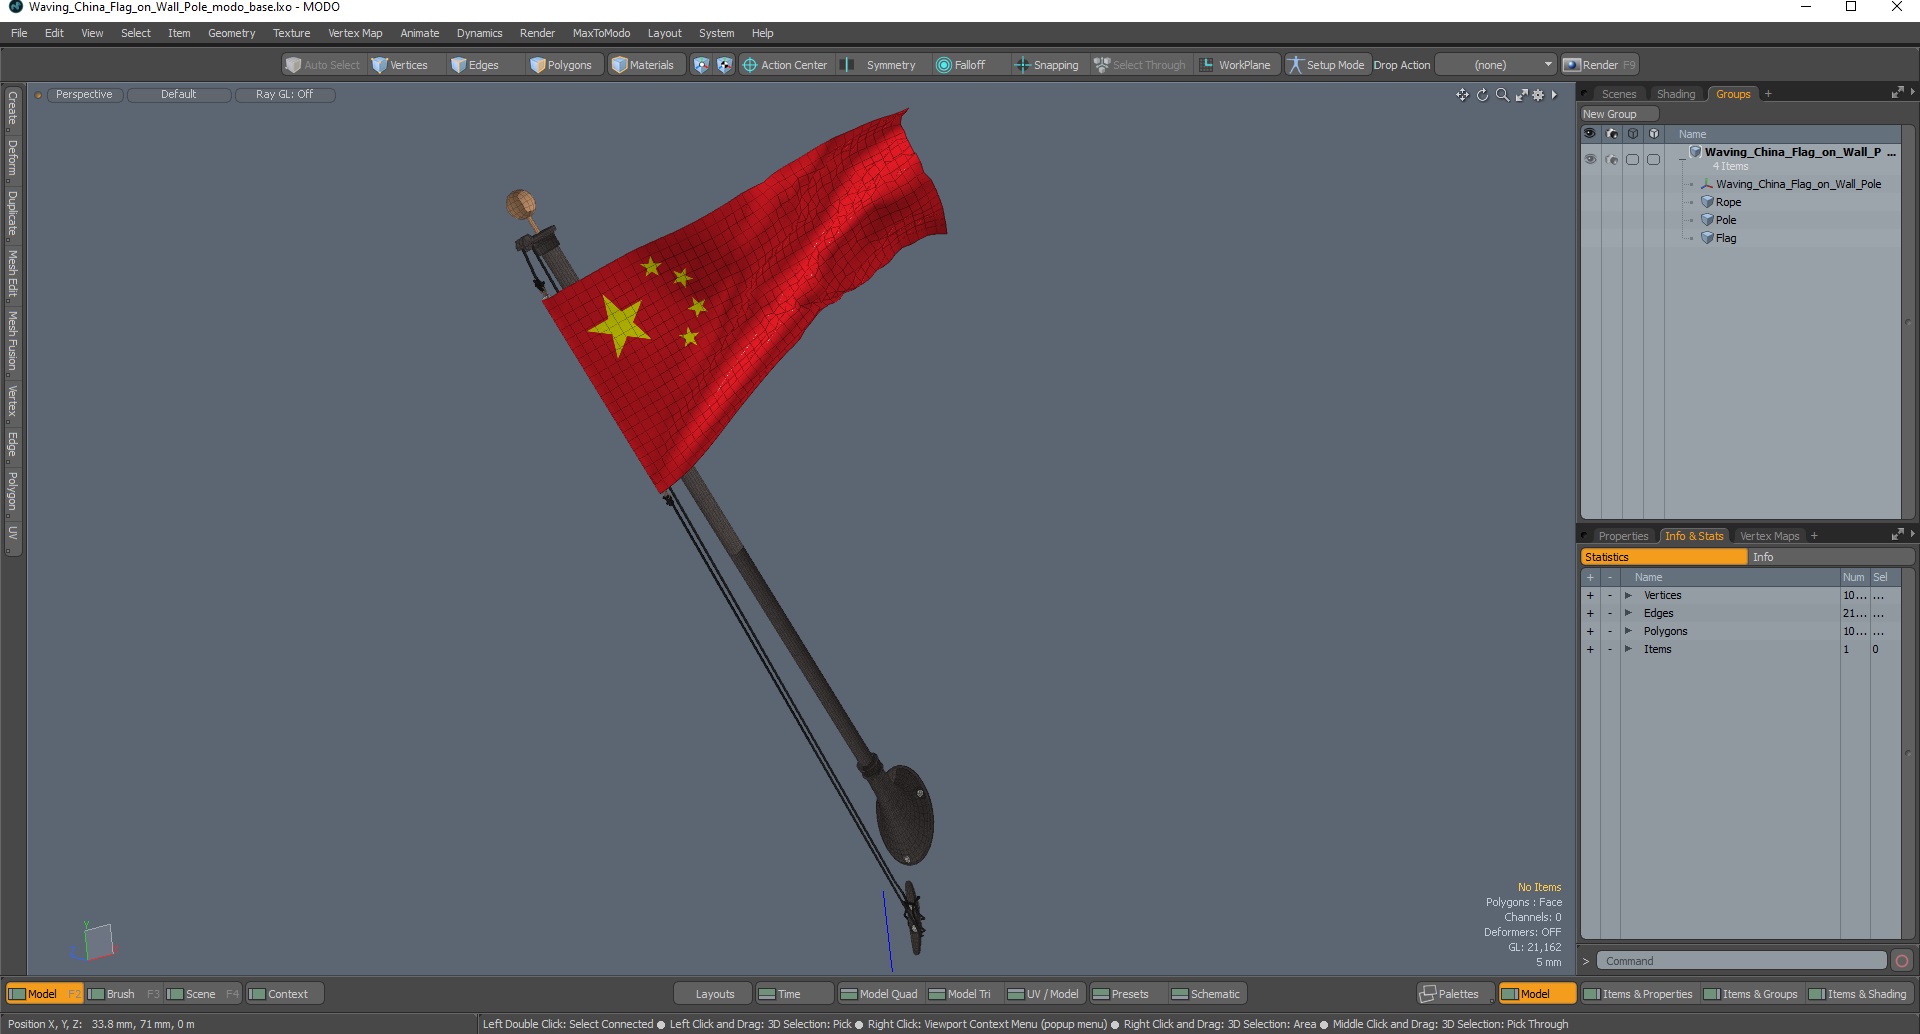The width and height of the screenshot is (1920, 1034).
Task: Activate Edges selection mode
Action: pyautogui.click(x=475, y=65)
